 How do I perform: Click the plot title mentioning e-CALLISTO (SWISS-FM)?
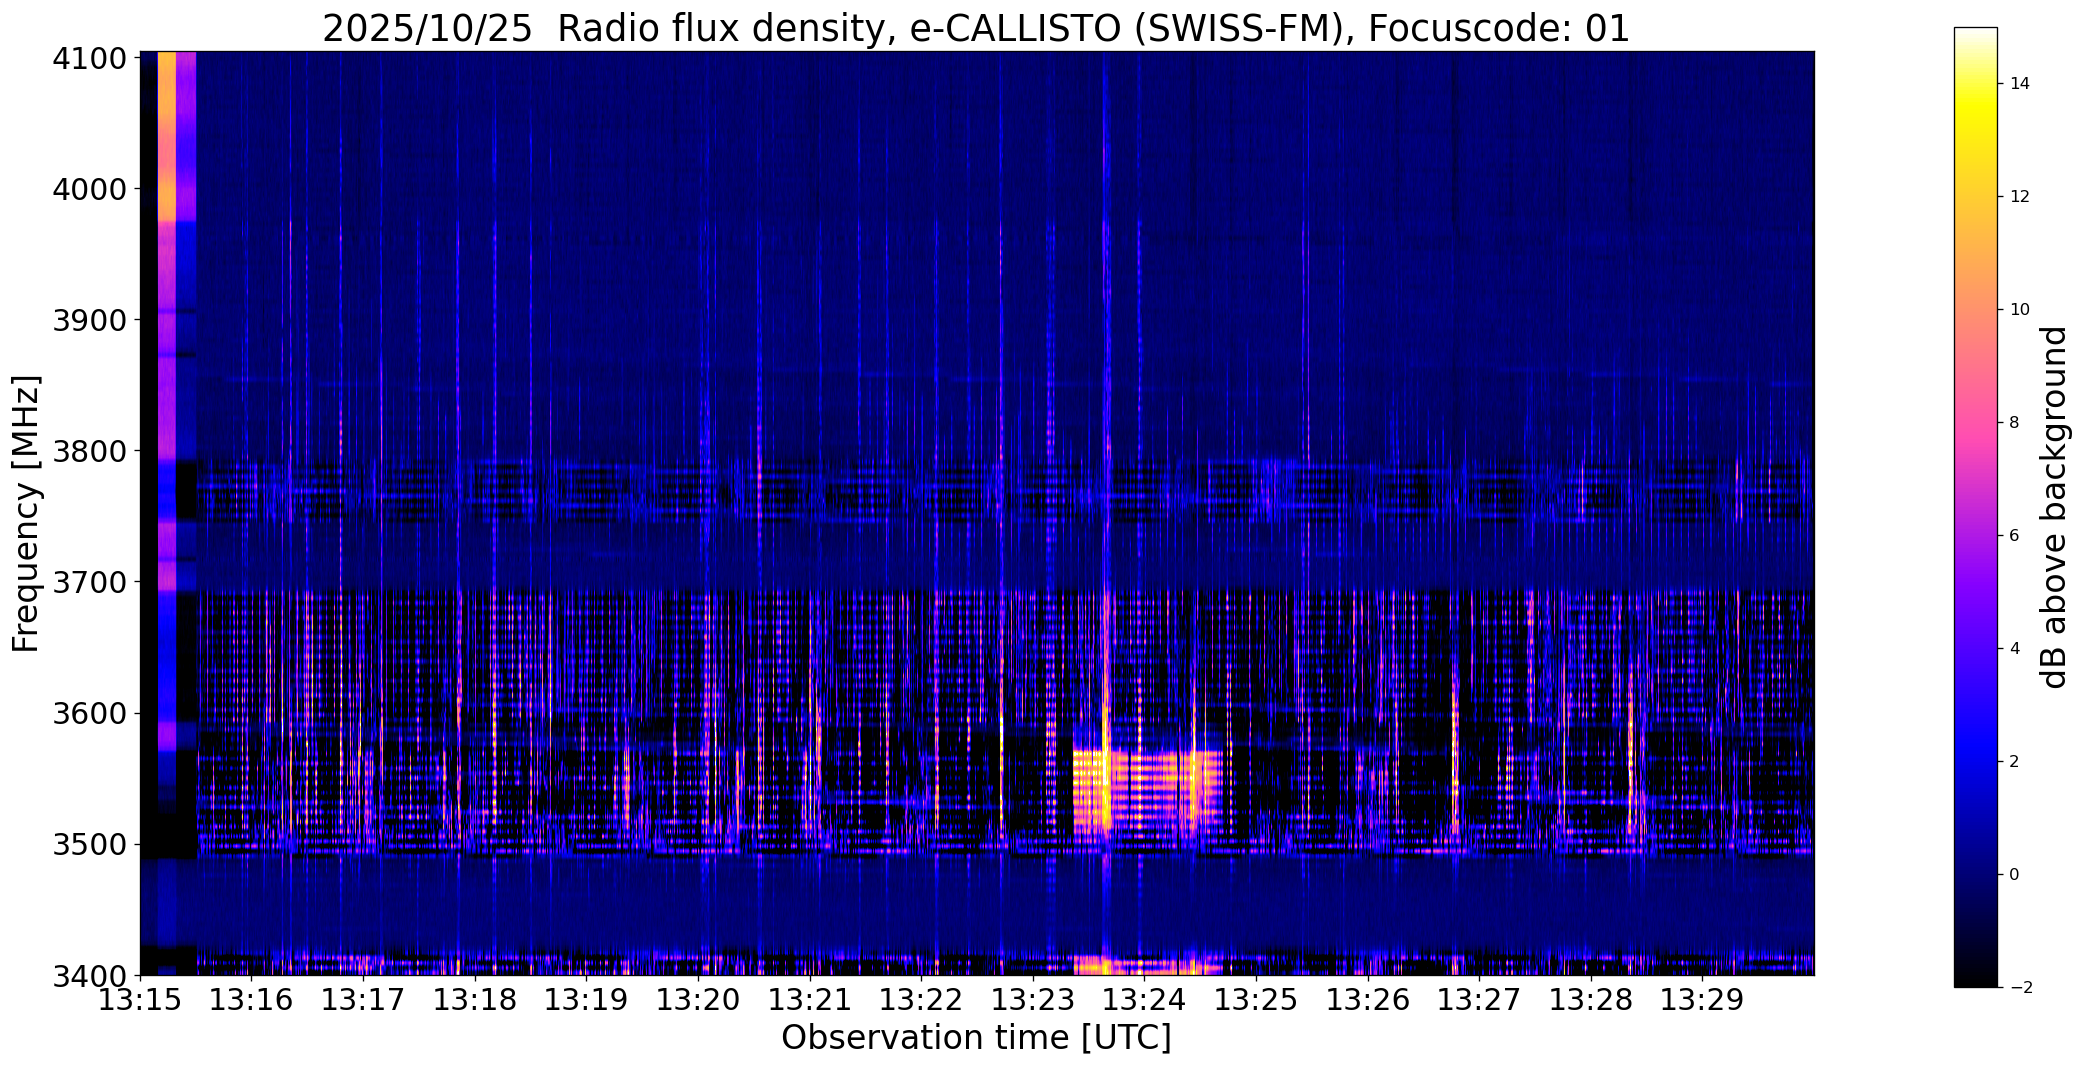(x=976, y=28)
